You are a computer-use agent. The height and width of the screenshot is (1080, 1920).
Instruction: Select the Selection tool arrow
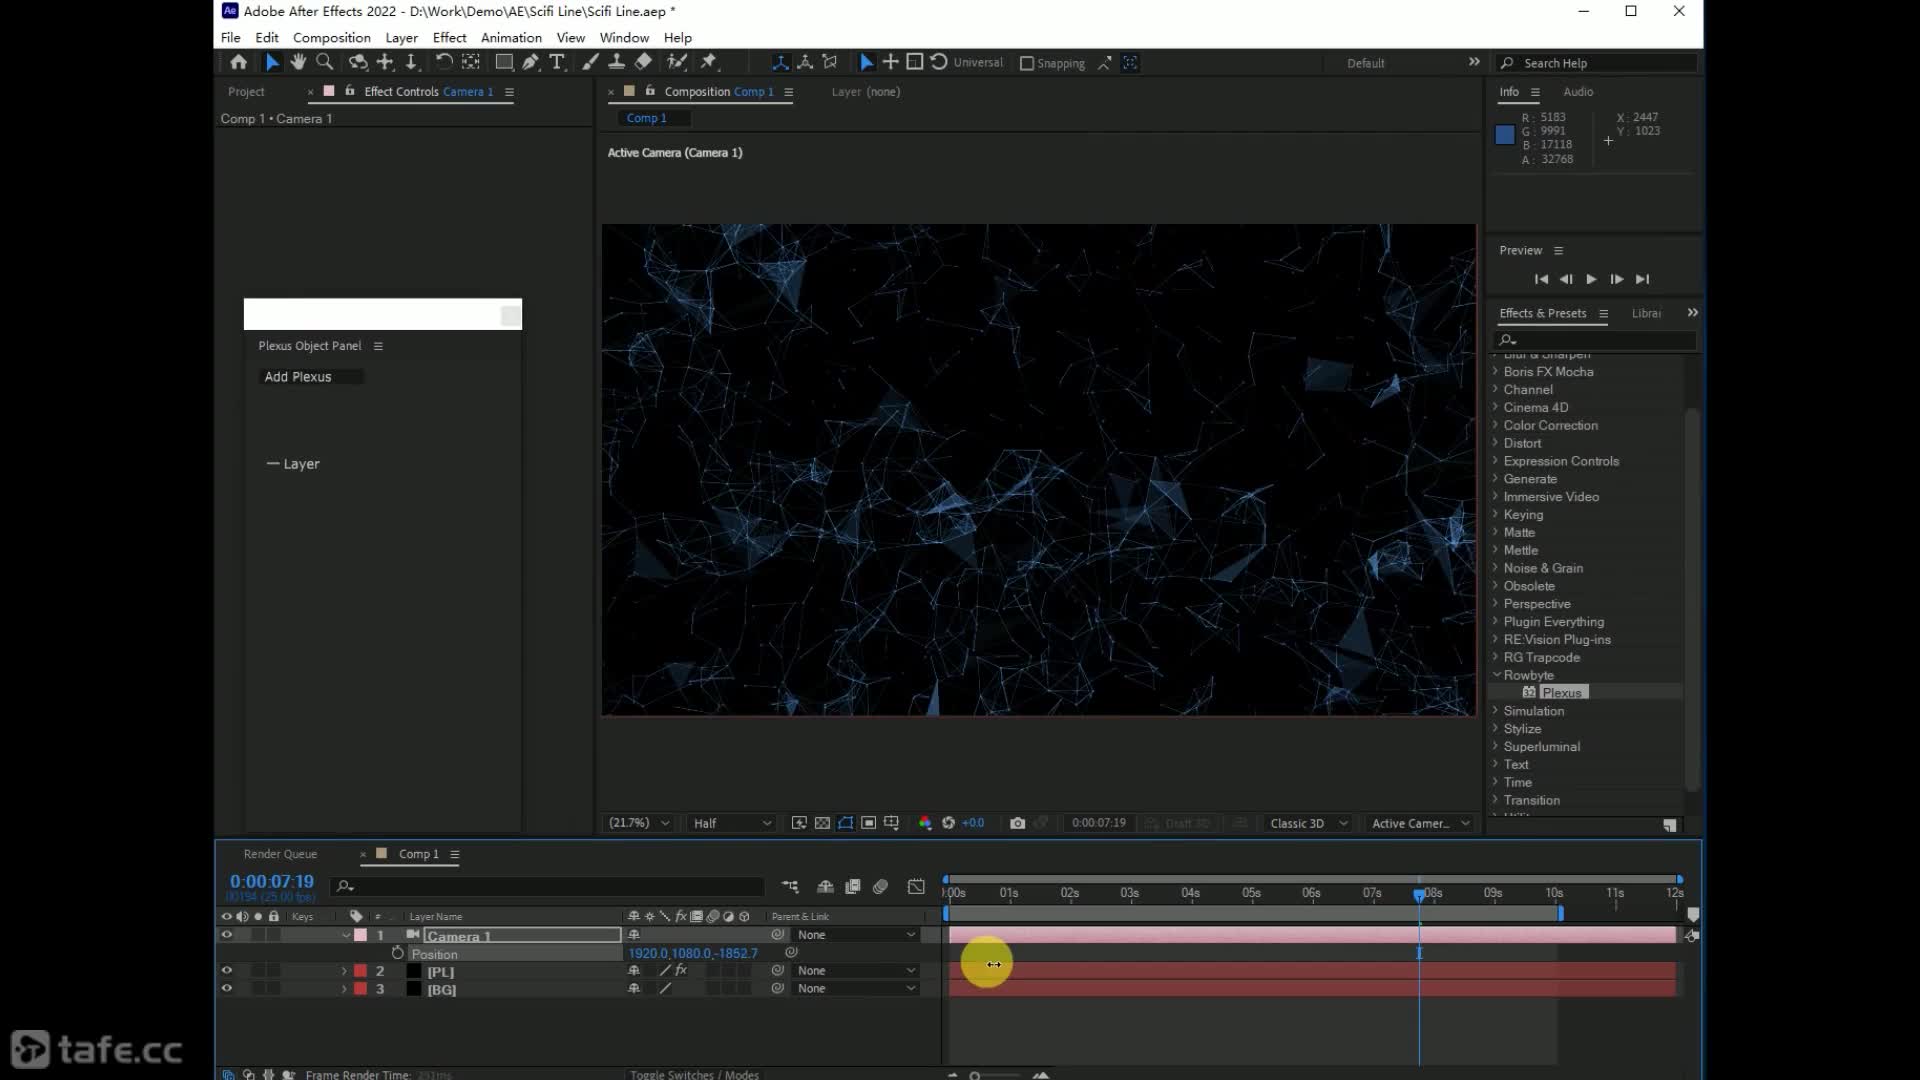[x=271, y=62]
